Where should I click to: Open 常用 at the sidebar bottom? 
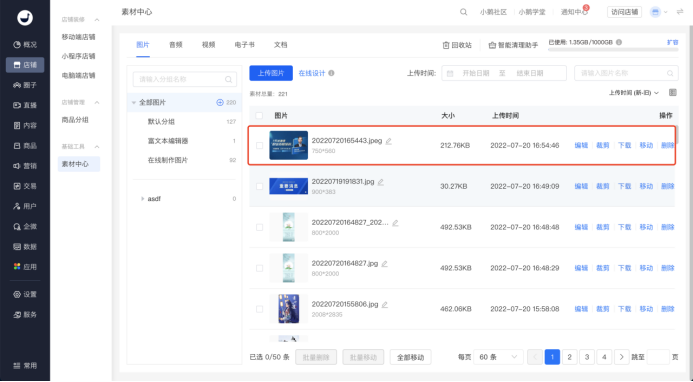[x=25, y=366]
